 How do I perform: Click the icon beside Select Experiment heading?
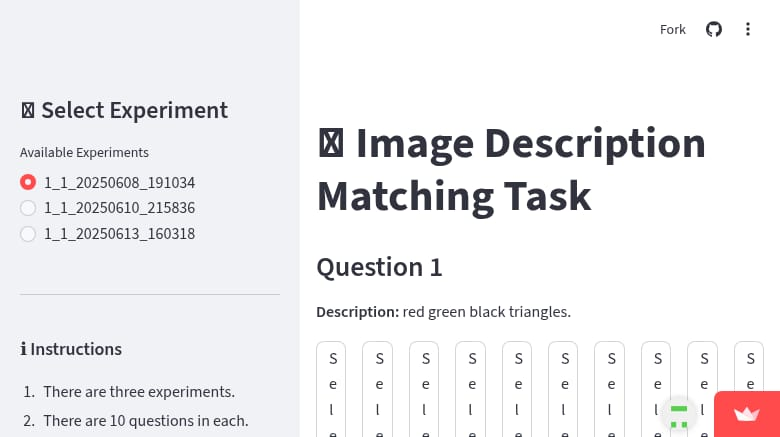[x=28, y=110]
